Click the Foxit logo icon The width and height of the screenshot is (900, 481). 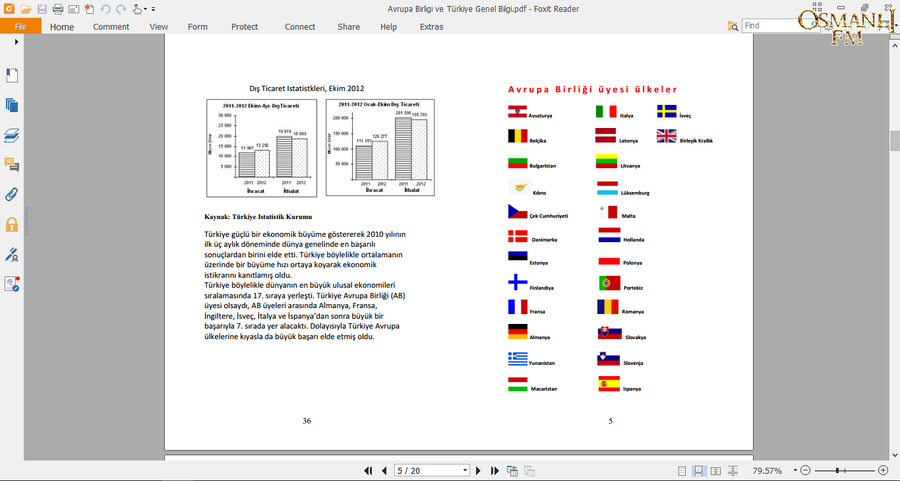coord(9,9)
